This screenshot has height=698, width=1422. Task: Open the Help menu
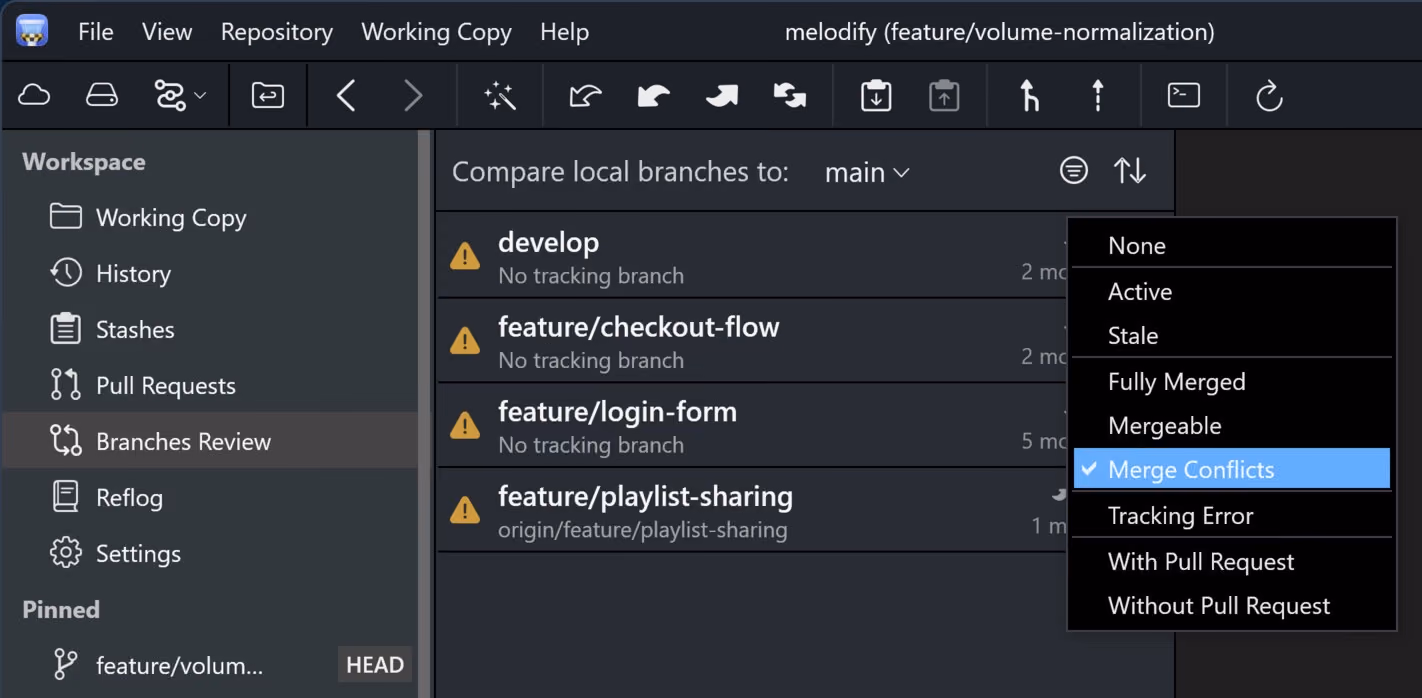click(565, 32)
